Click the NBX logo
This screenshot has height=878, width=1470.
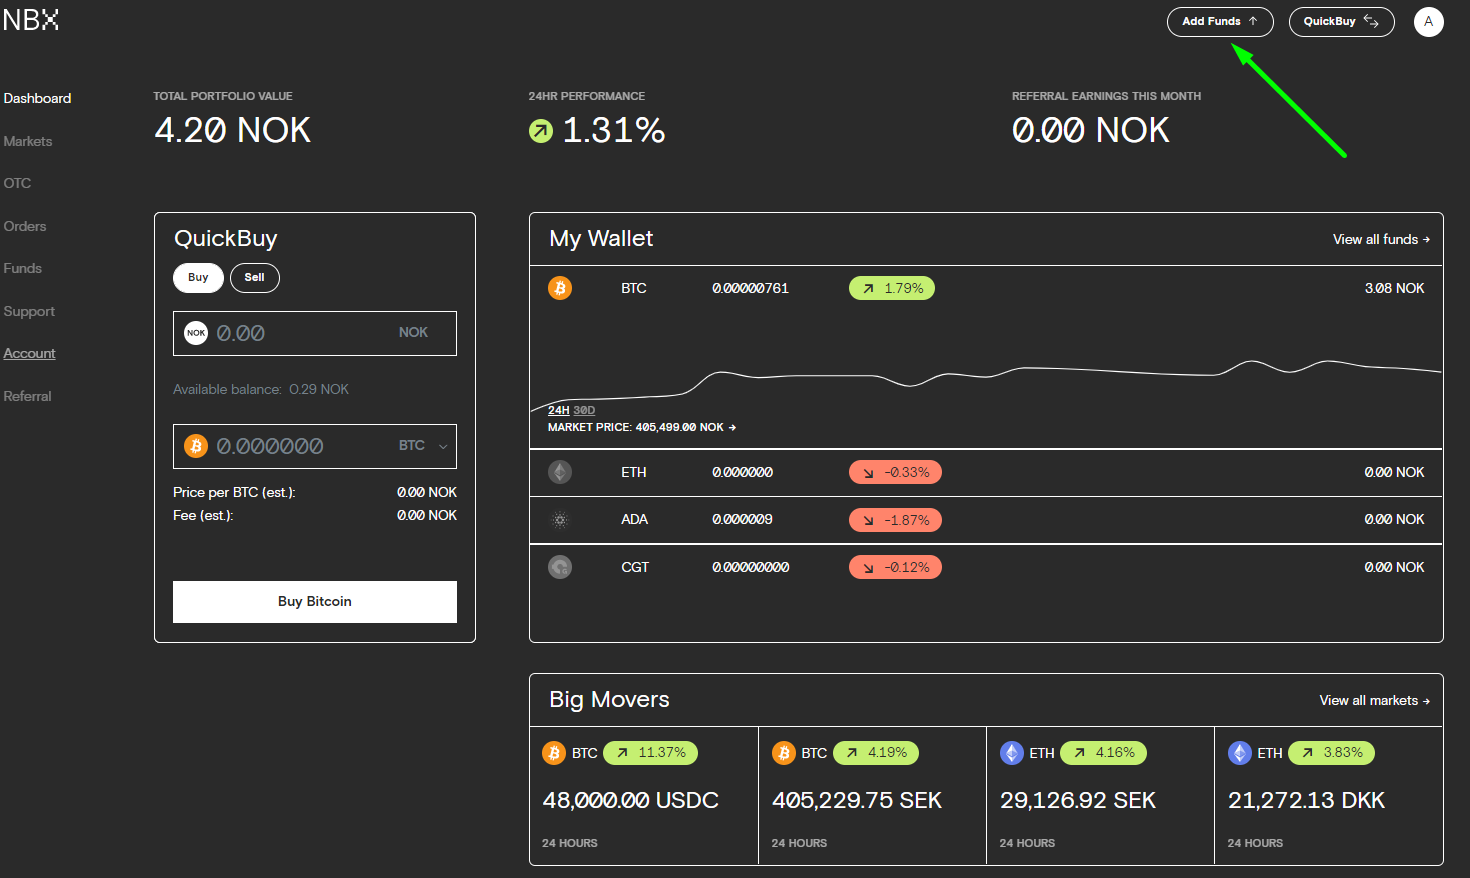tap(31, 20)
